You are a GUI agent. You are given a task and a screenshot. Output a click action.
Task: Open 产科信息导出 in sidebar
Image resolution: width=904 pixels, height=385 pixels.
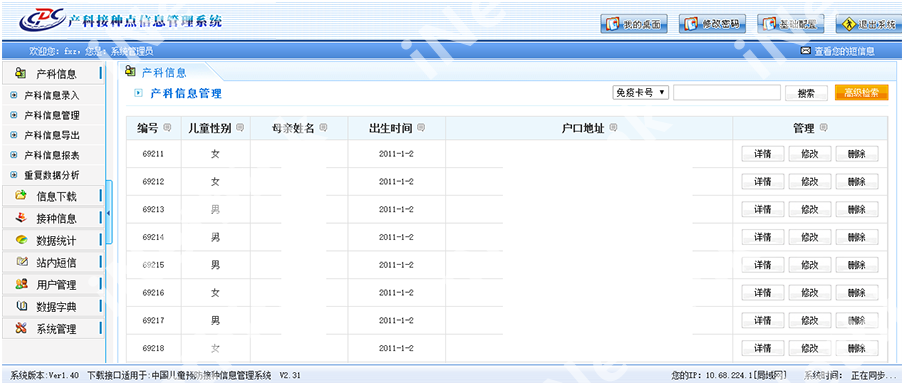pos(51,136)
